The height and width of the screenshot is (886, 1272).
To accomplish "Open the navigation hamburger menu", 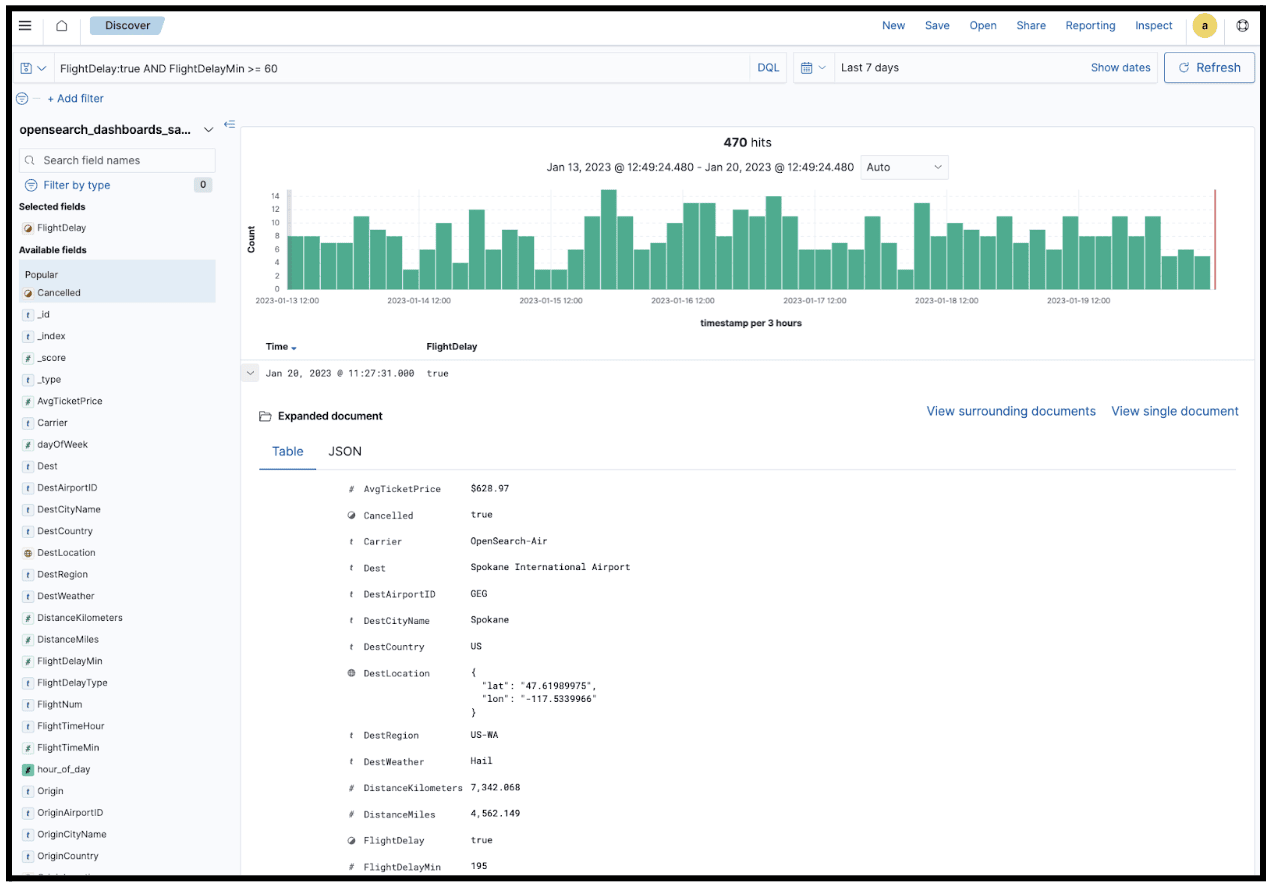I will (x=25, y=26).
